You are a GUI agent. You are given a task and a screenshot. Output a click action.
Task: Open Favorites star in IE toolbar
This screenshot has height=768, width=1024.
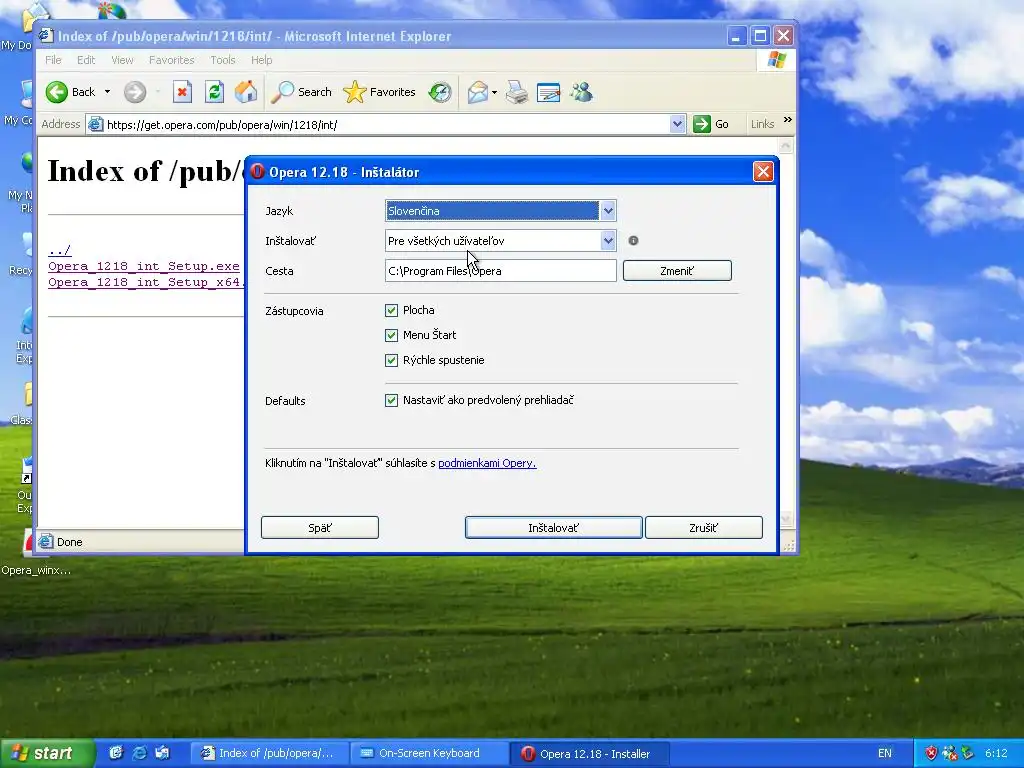pyautogui.click(x=379, y=92)
